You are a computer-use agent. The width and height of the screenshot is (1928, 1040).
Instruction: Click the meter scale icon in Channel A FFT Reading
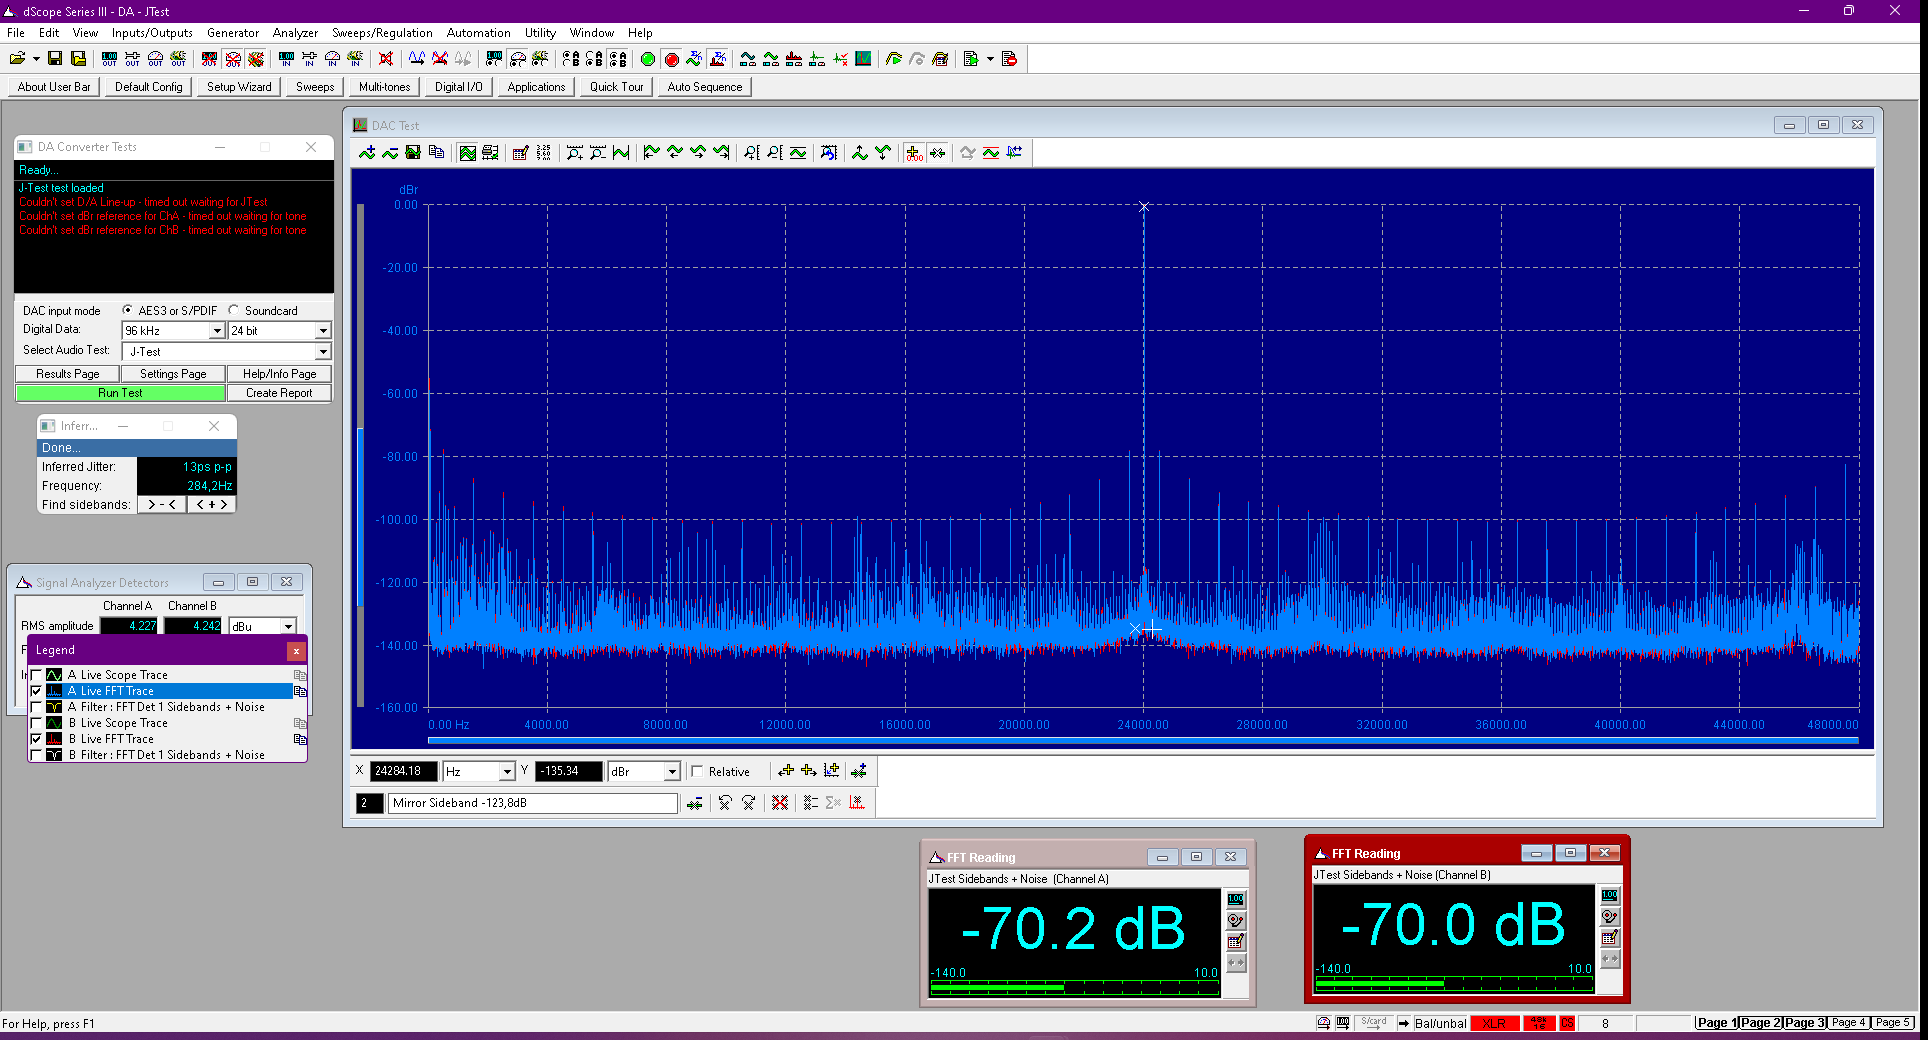[1236, 899]
